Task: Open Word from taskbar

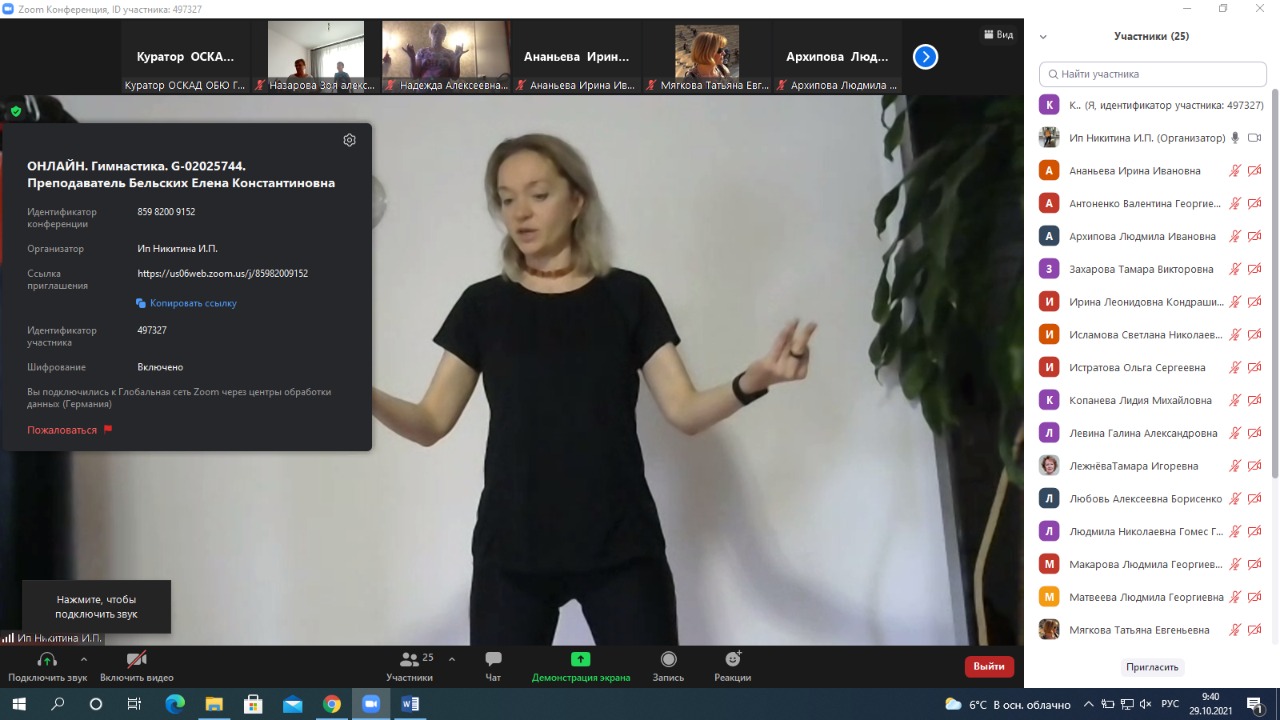Action: [409, 704]
